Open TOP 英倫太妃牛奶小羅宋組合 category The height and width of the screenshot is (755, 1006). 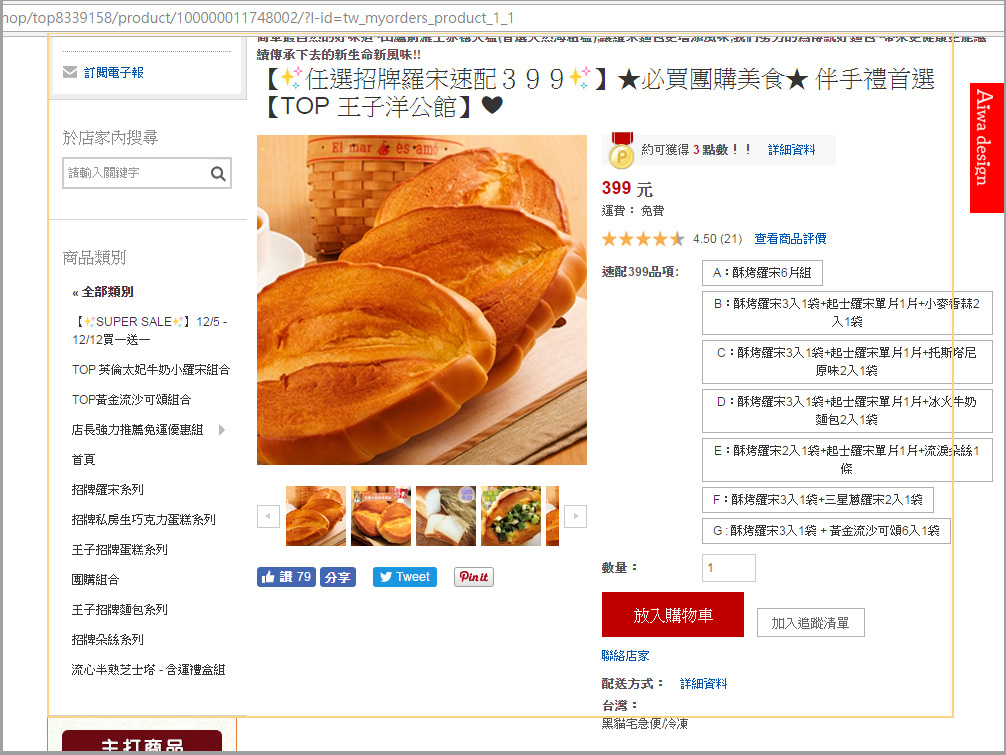pyautogui.click(x=151, y=369)
